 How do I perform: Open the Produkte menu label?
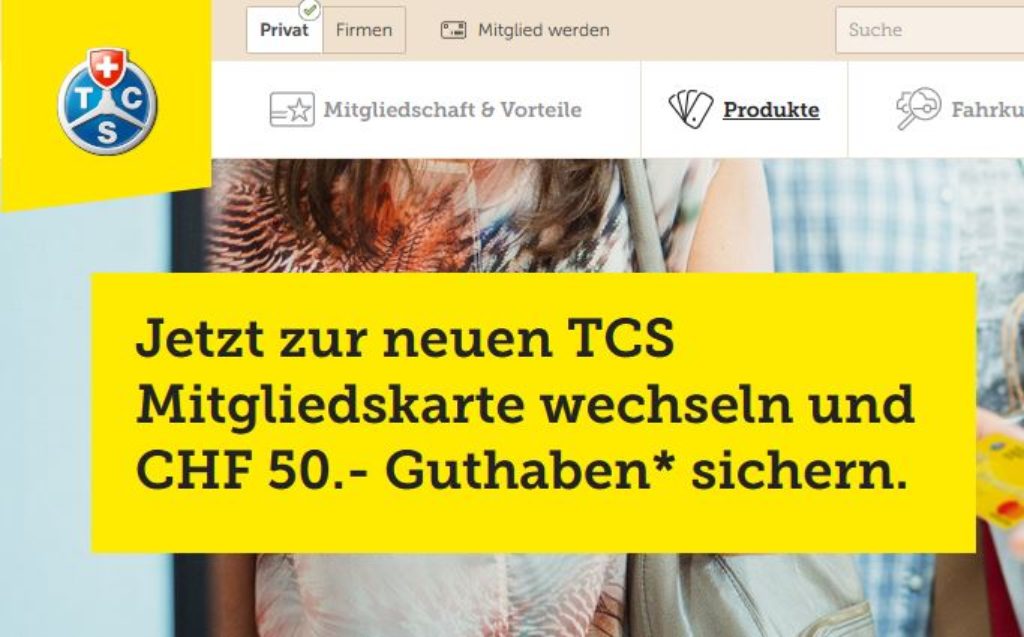771,110
